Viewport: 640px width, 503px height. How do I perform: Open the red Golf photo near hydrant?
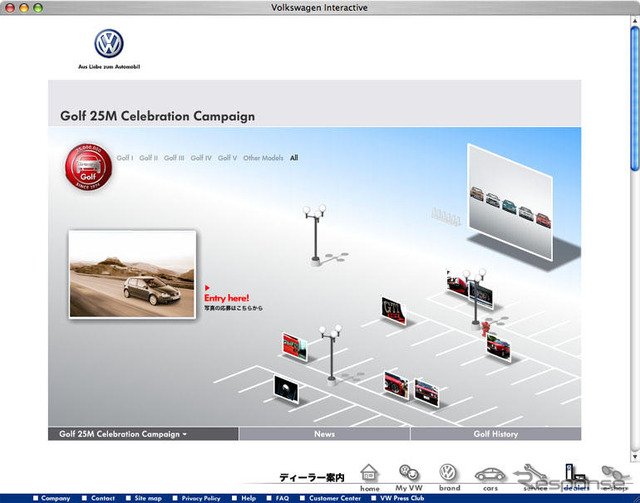click(x=498, y=347)
